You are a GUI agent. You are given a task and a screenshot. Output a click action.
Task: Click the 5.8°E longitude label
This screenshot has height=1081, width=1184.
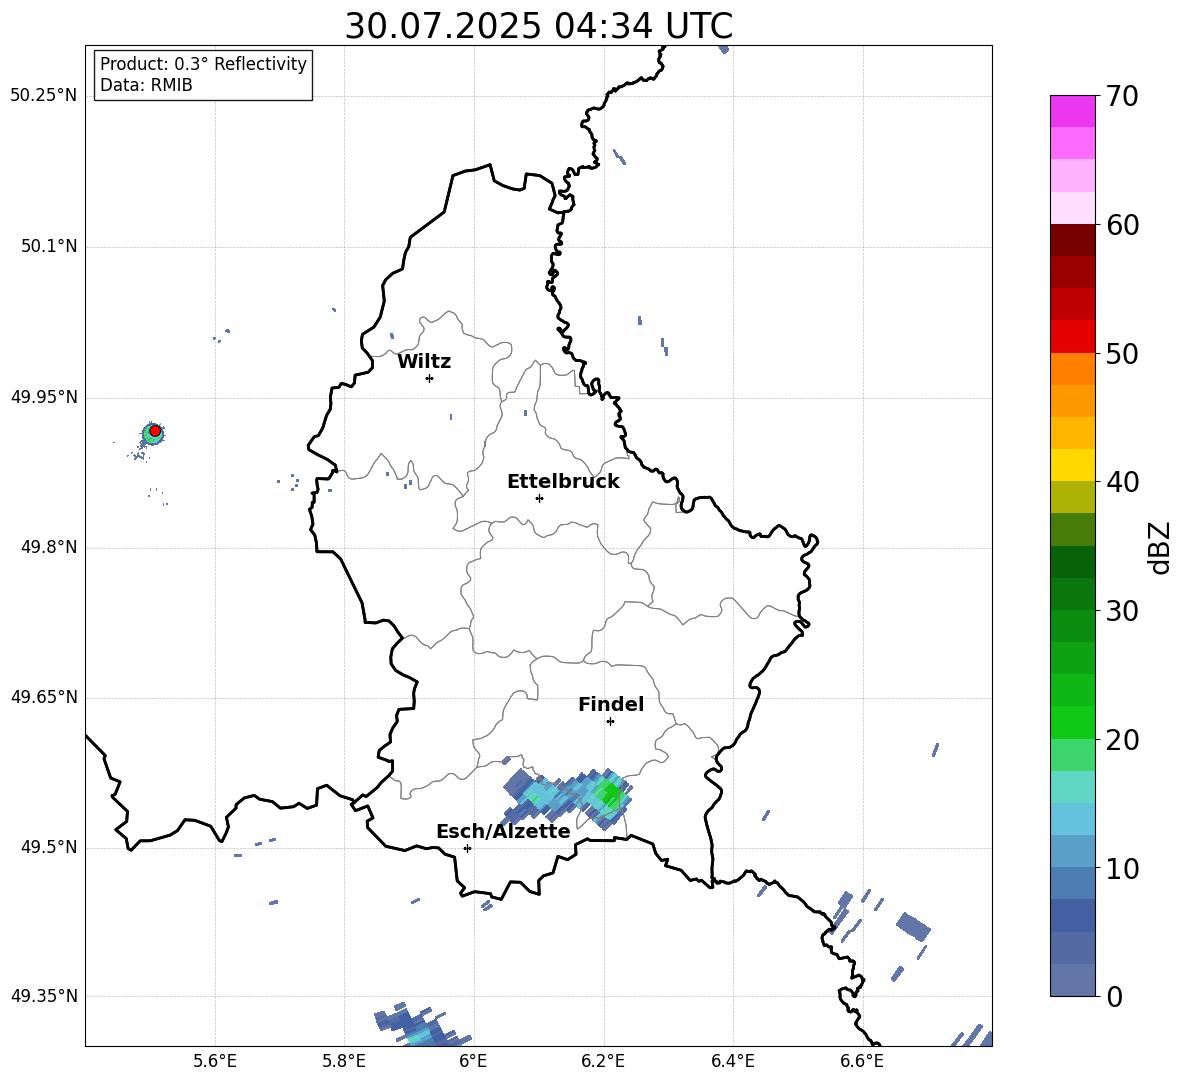[344, 1061]
